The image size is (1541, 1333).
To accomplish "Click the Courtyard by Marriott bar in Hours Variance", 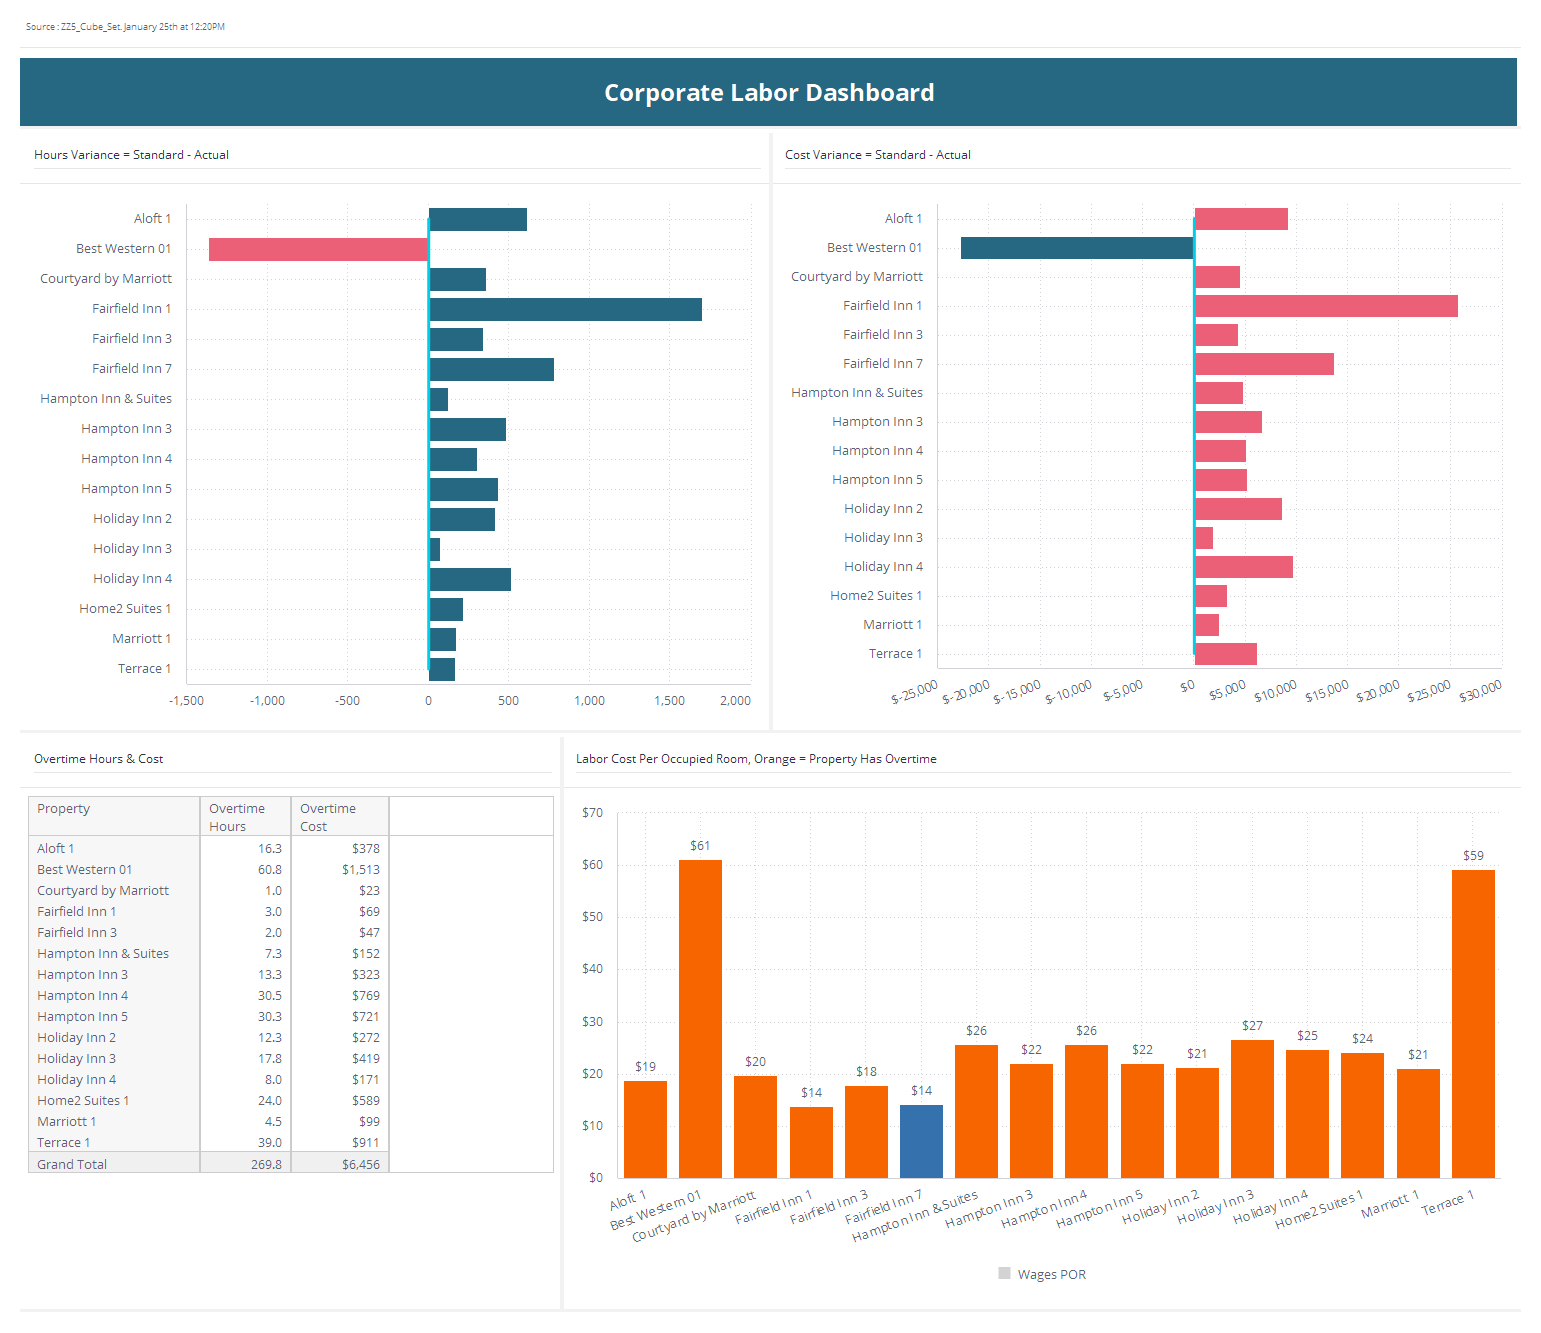I will coord(457,279).
